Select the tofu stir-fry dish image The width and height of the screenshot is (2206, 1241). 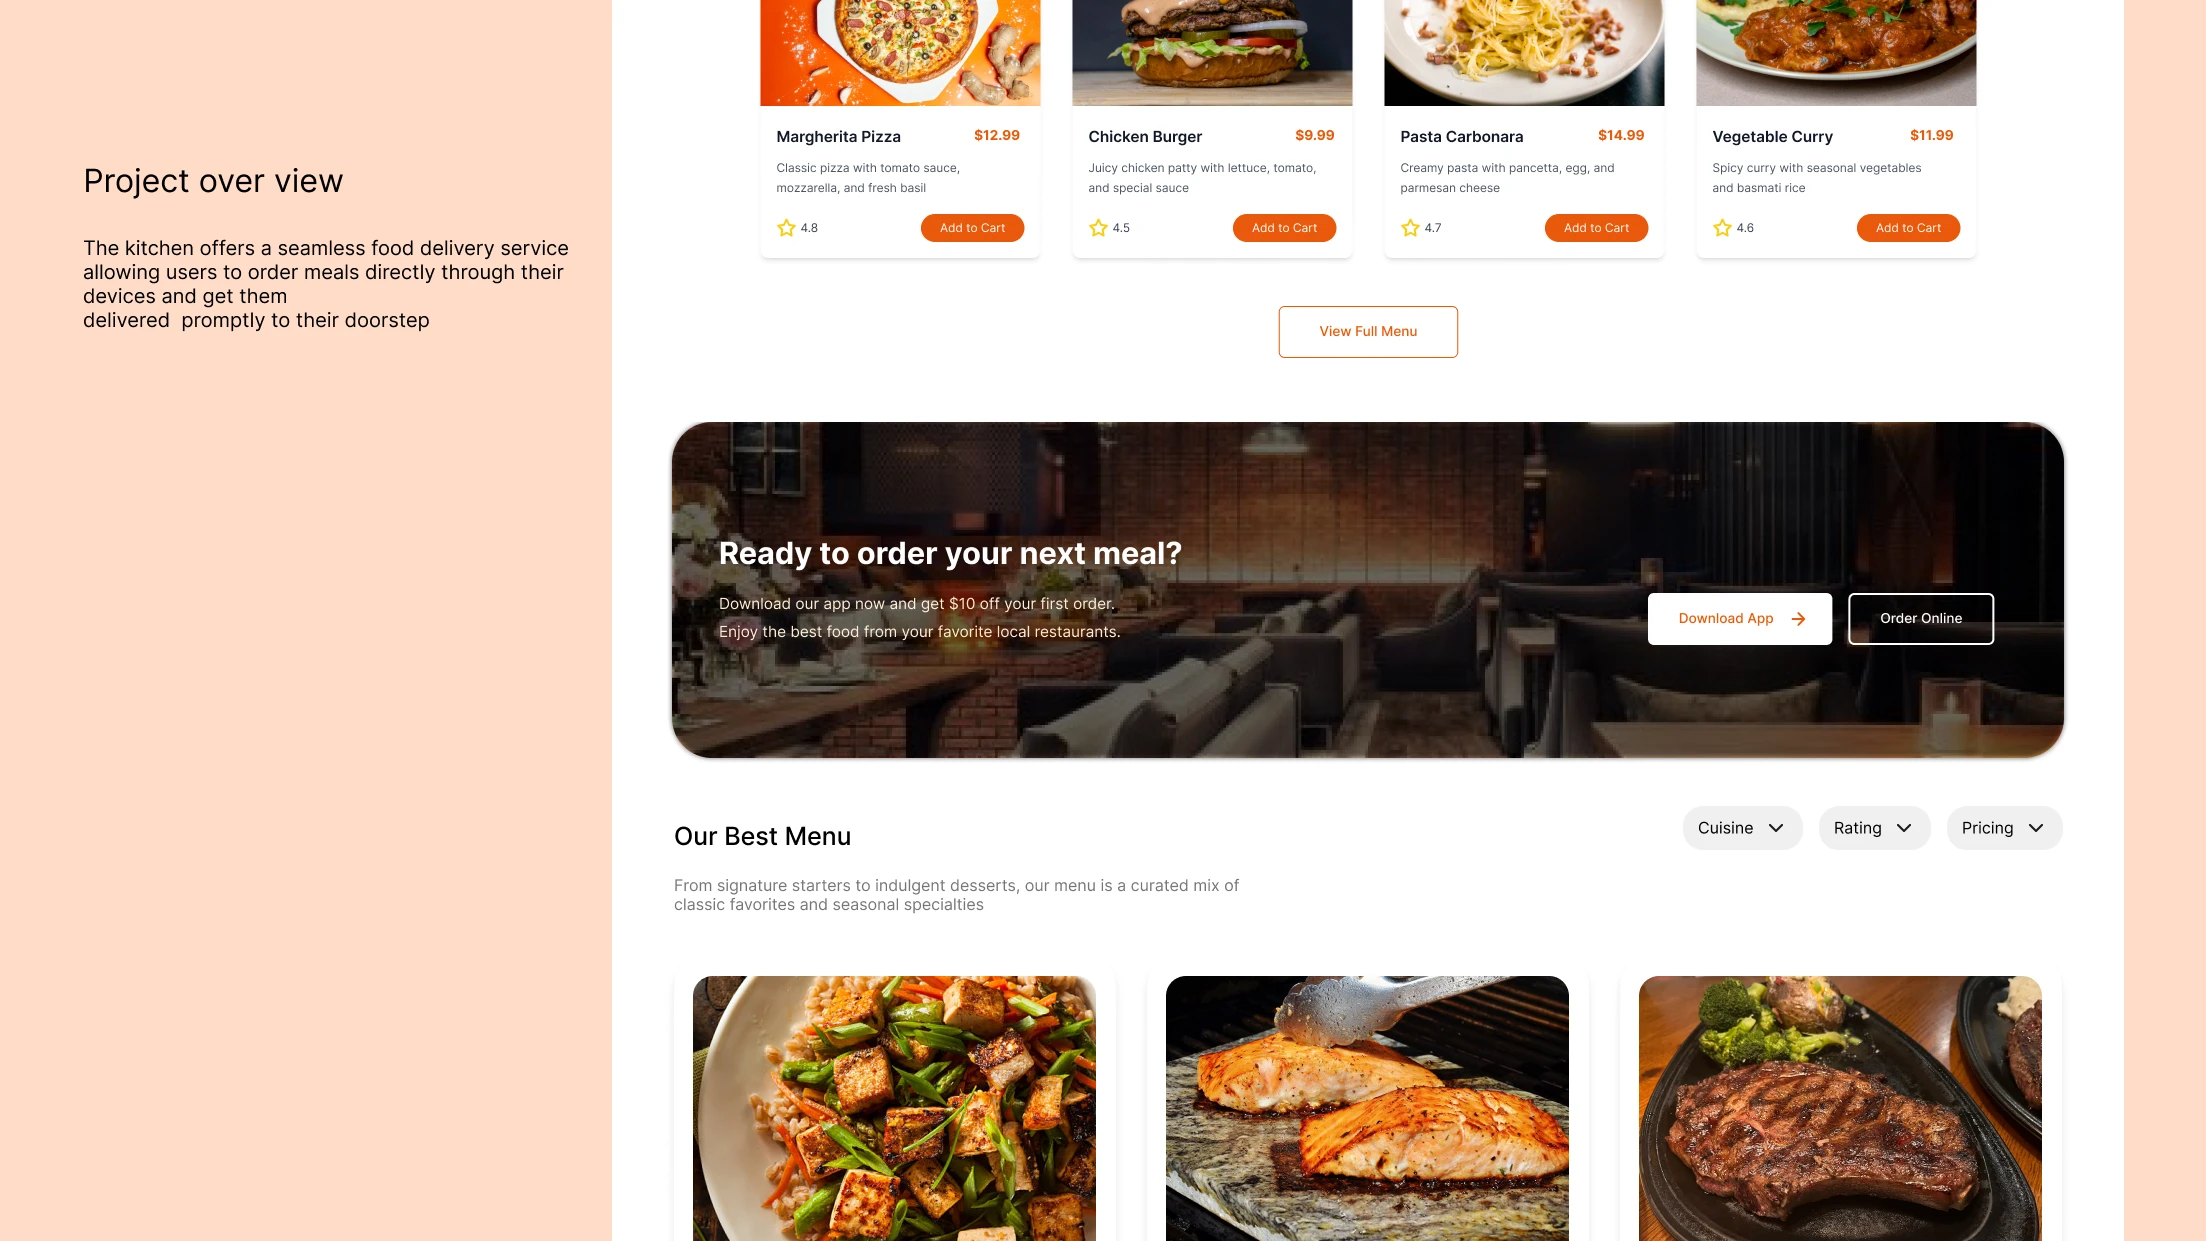pyautogui.click(x=894, y=1108)
